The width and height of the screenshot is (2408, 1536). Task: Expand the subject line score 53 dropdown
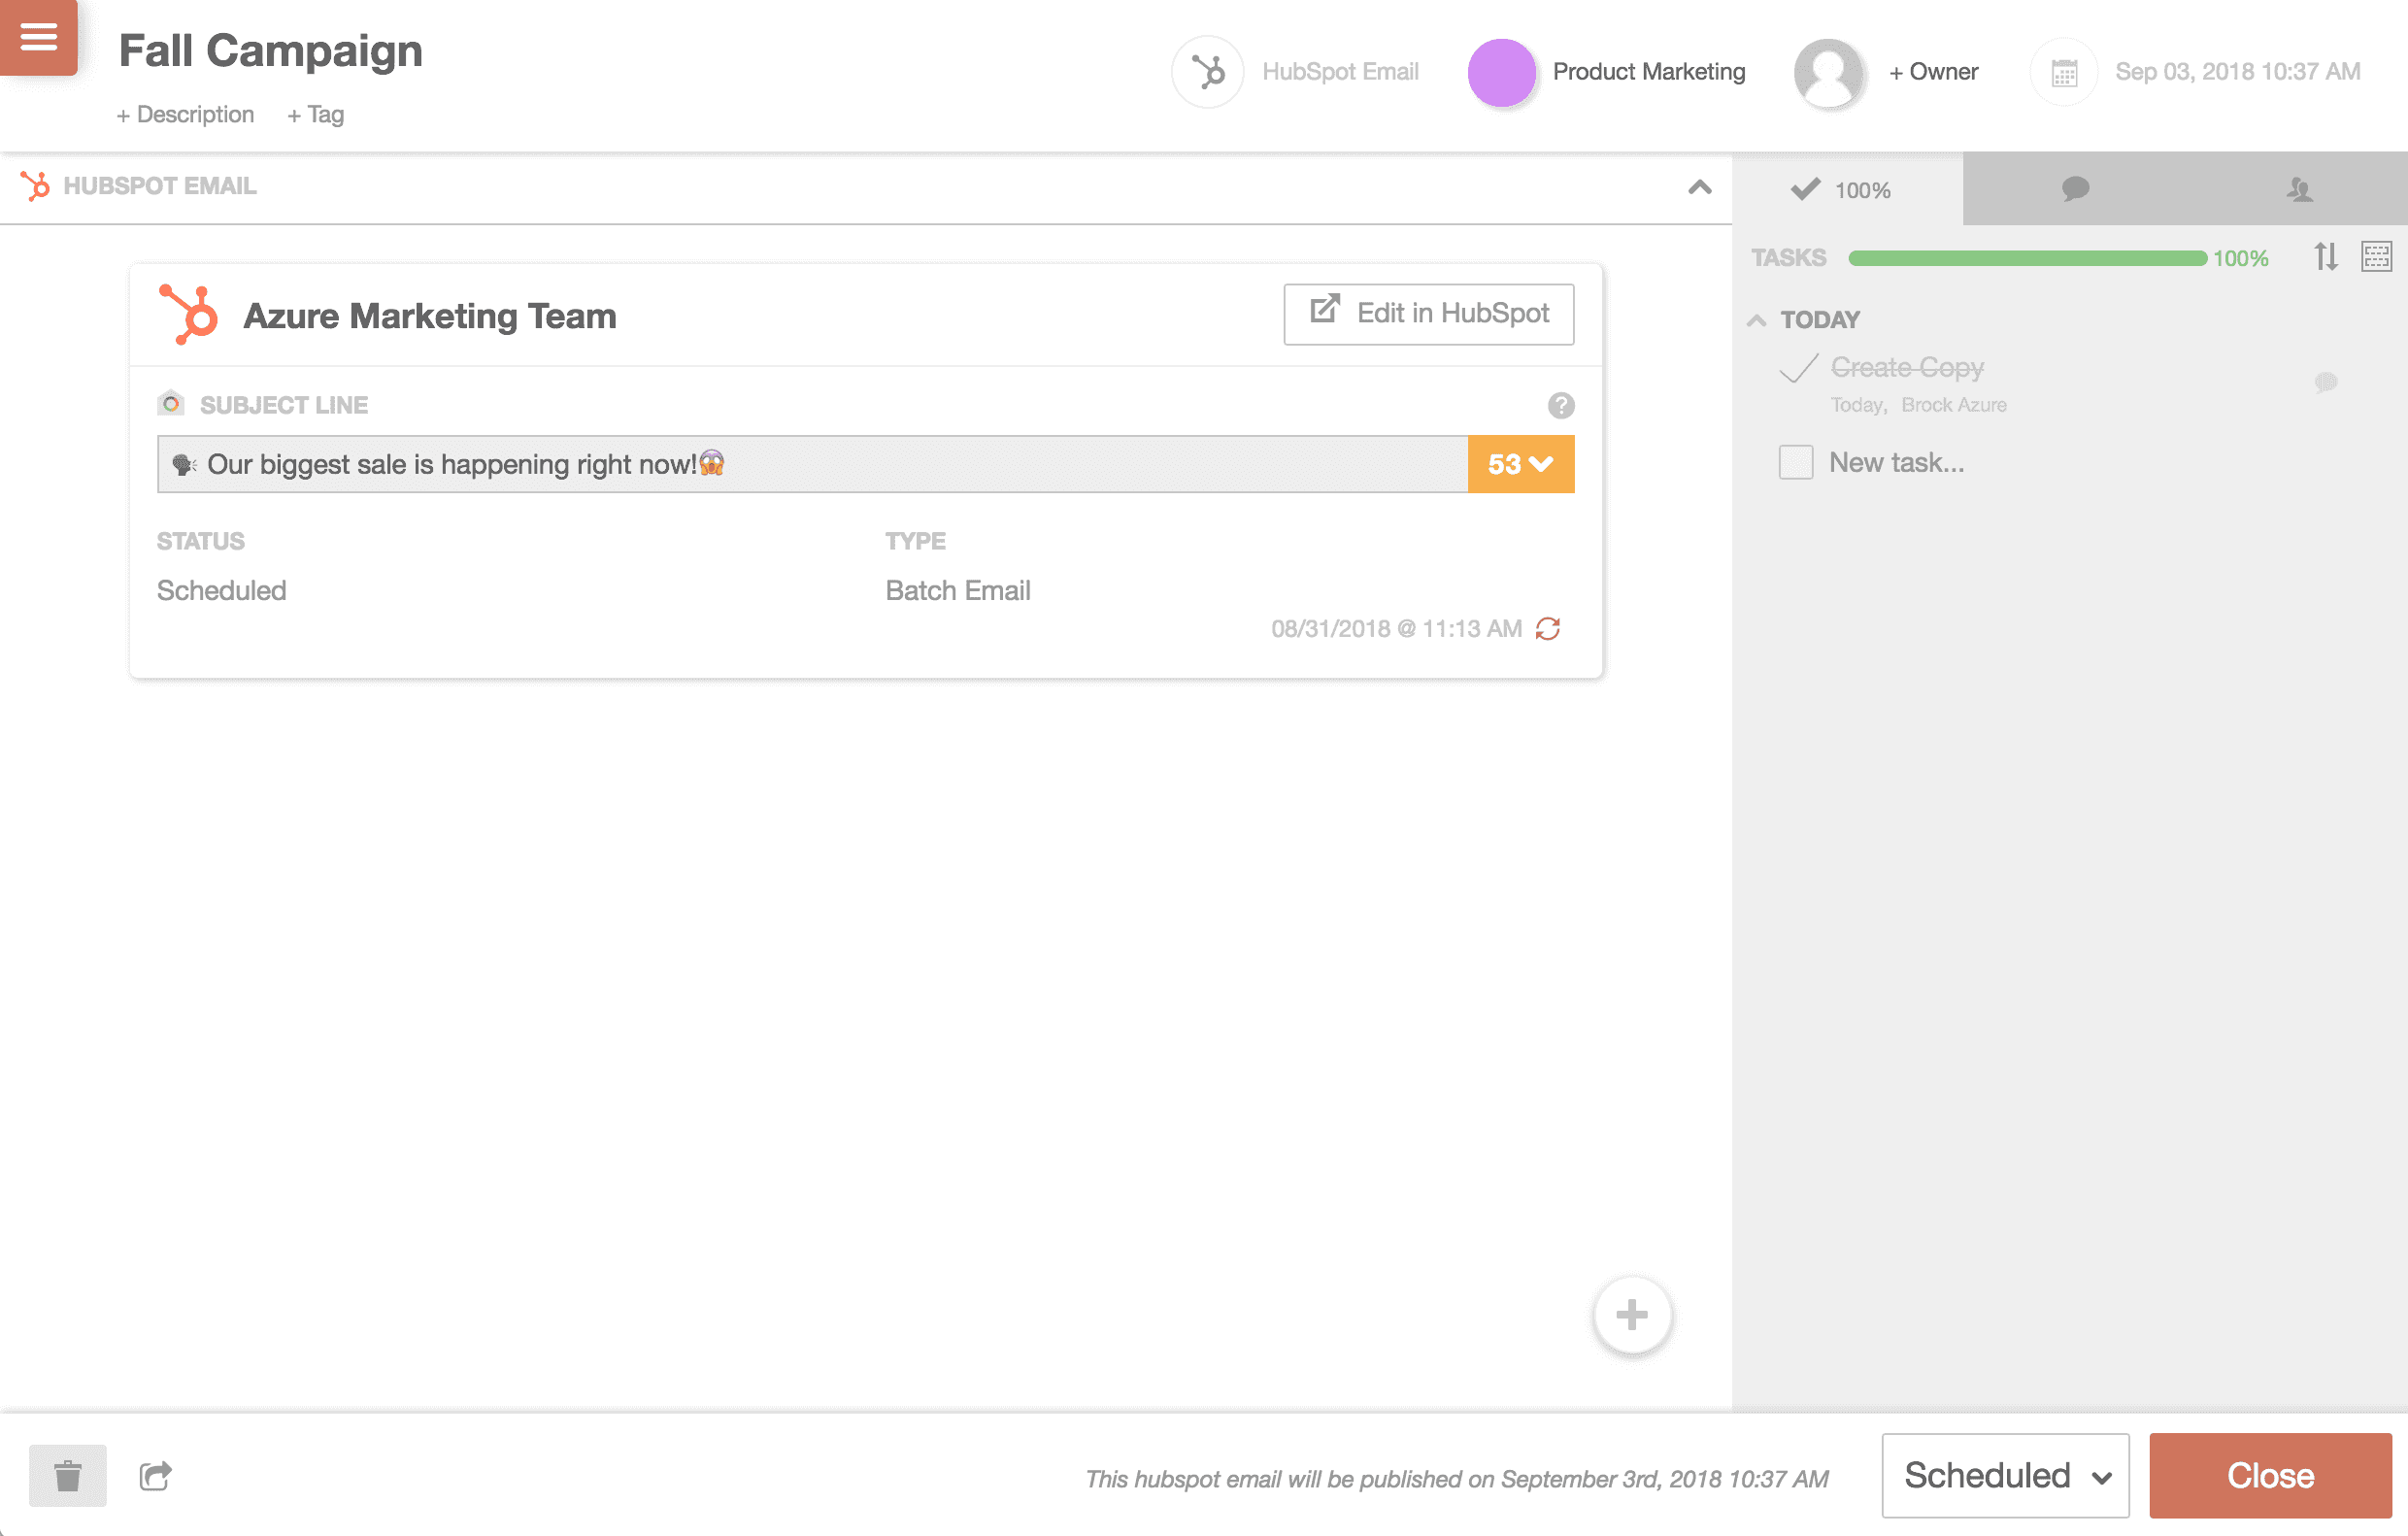point(1520,464)
